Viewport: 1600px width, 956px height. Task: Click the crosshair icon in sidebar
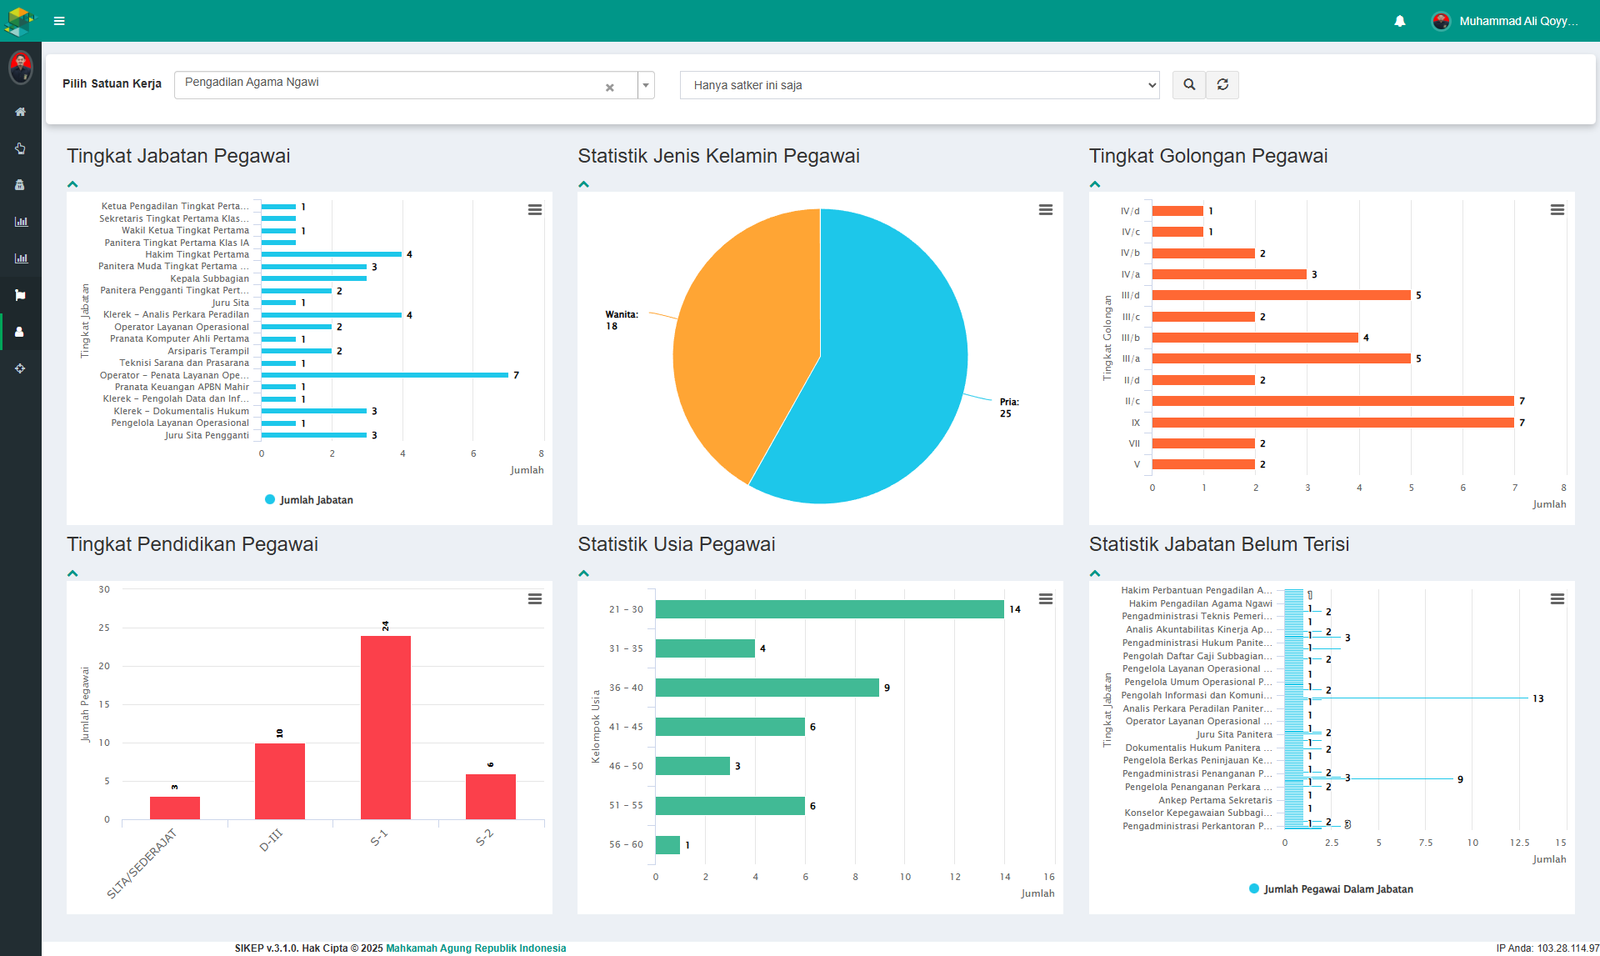pos(20,369)
